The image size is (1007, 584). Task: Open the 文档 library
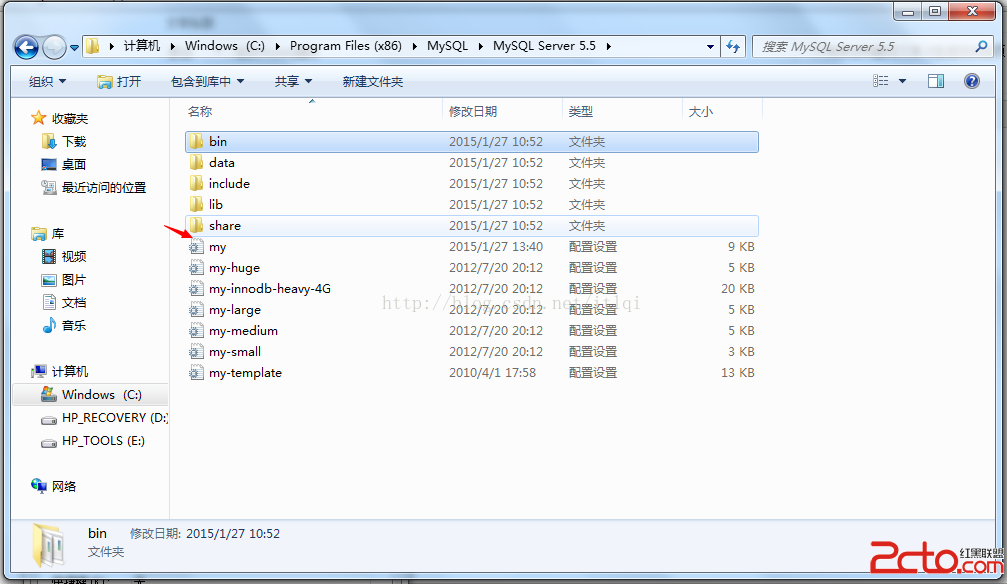pyautogui.click(x=74, y=303)
